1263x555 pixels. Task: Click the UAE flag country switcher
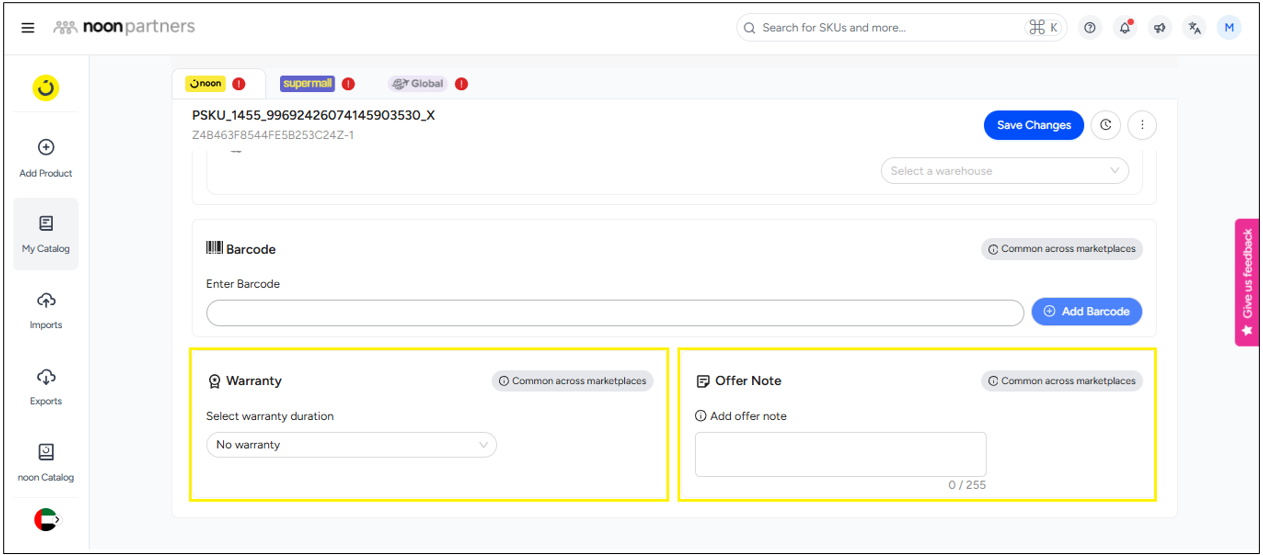[46, 519]
